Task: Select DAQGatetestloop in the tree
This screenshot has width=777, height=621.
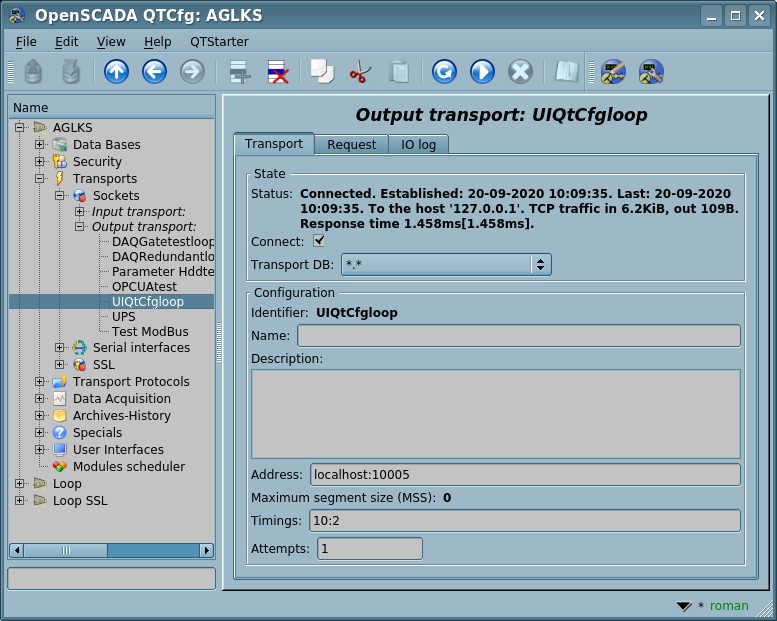Action: coord(163,242)
